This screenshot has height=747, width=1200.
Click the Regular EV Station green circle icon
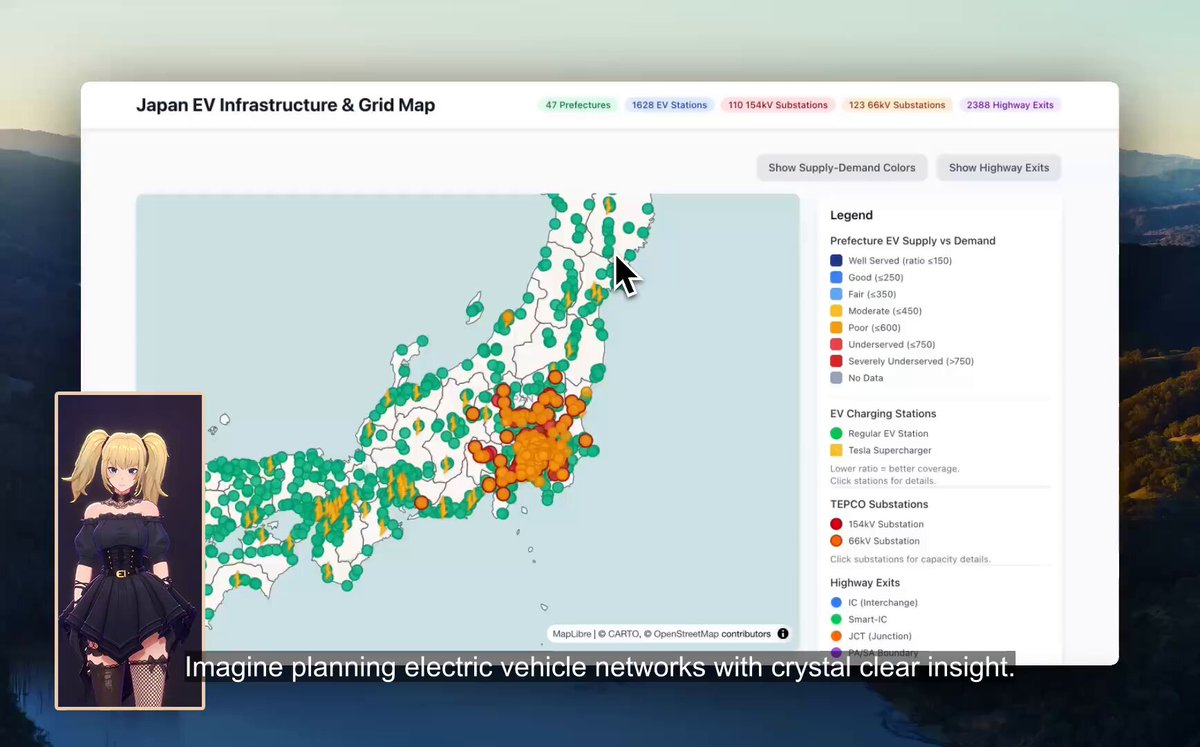[836, 434]
